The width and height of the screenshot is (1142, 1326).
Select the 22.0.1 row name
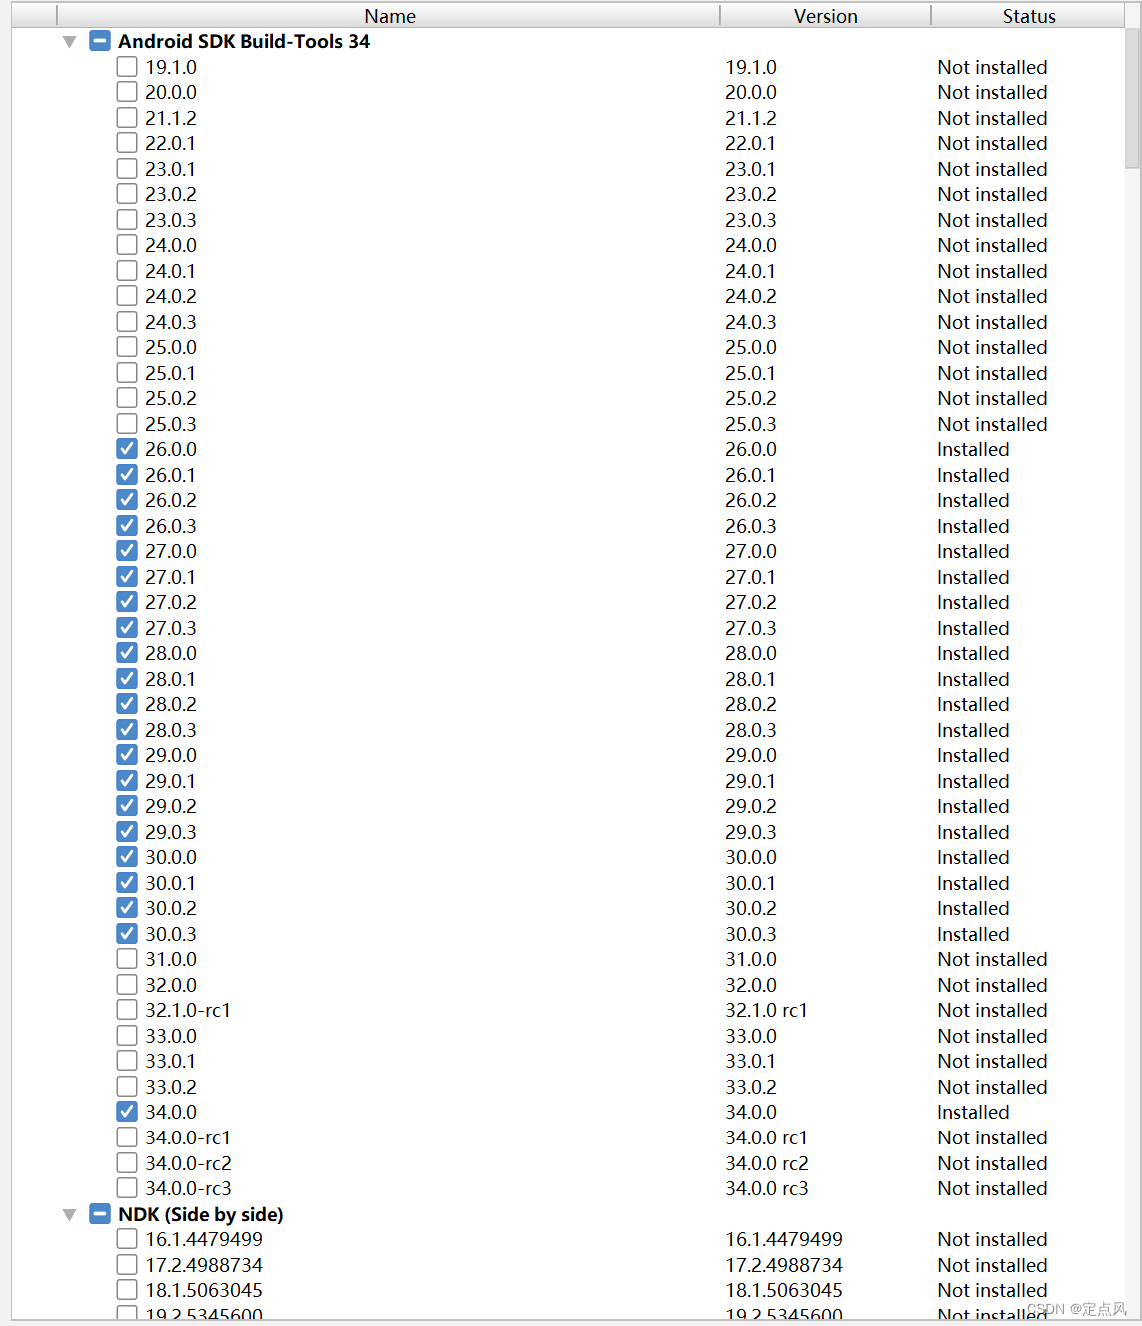coord(171,143)
